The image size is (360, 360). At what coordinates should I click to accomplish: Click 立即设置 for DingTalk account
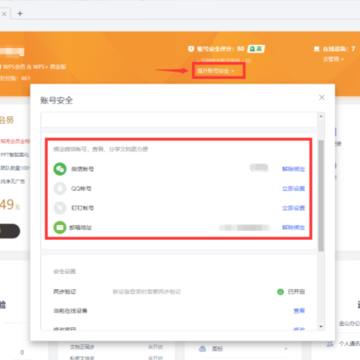point(293,208)
